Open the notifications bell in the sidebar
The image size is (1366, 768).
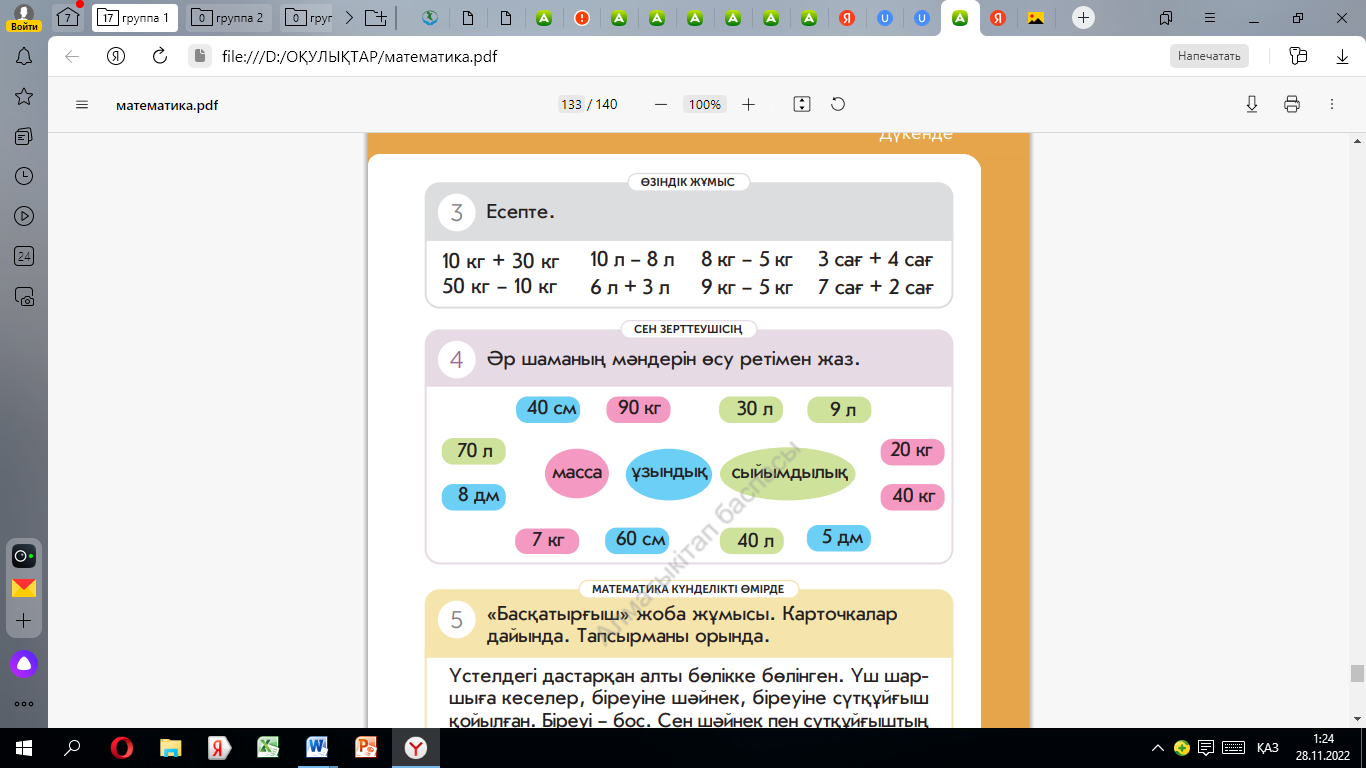(x=24, y=57)
